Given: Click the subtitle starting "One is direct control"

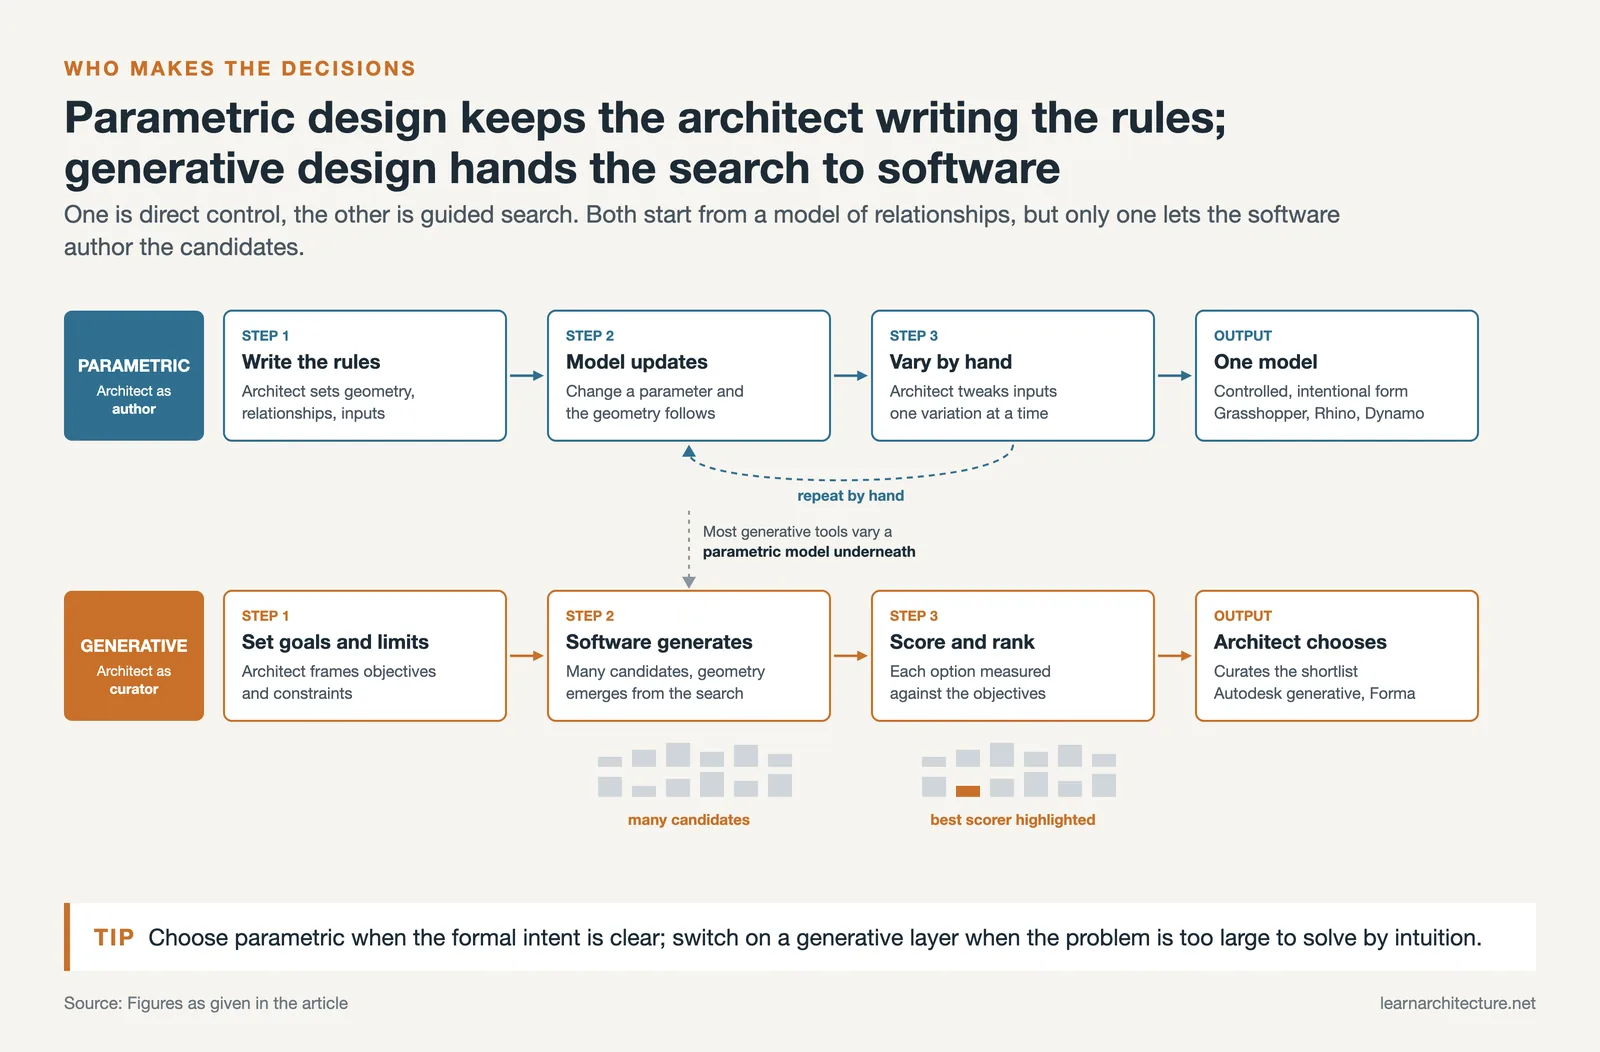Looking at the screenshot, I should click(702, 231).
